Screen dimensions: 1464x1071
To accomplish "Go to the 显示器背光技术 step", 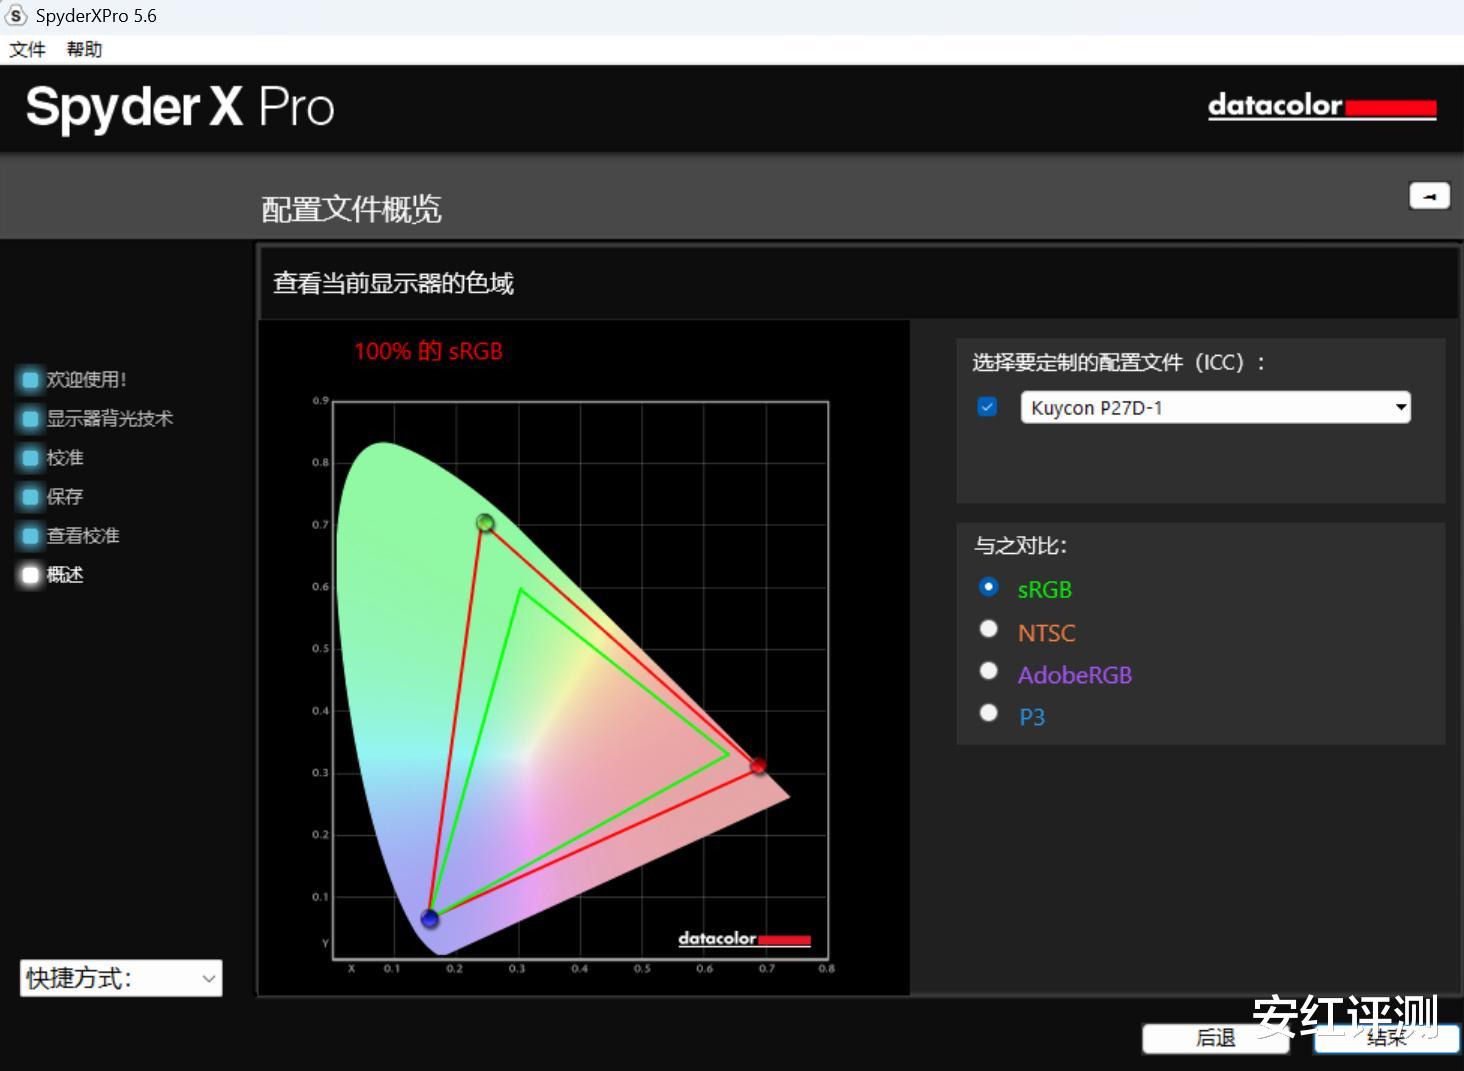I will pyautogui.click(x=109, y=418).
